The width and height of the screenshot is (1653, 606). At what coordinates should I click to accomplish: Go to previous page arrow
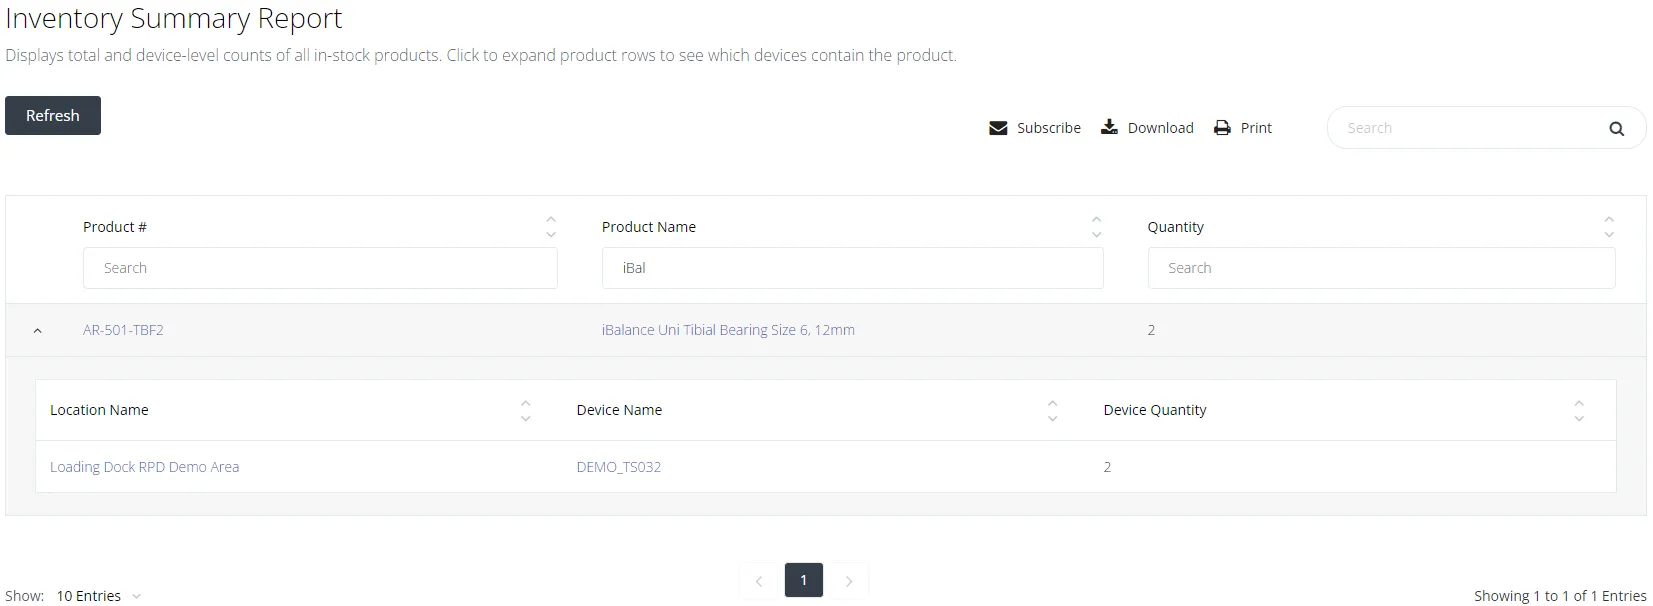[x=759, y=581]
